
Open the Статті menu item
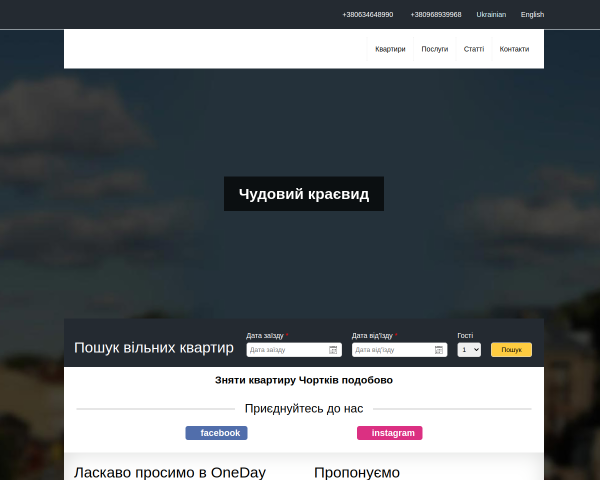click(474, 49)
